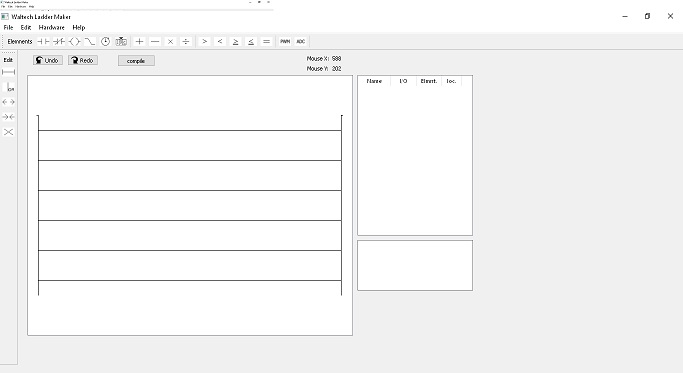The image size is (683, 373).
Task: Choose the OR branch tool in Edit sidebar
Action: (x=8, y=87)
